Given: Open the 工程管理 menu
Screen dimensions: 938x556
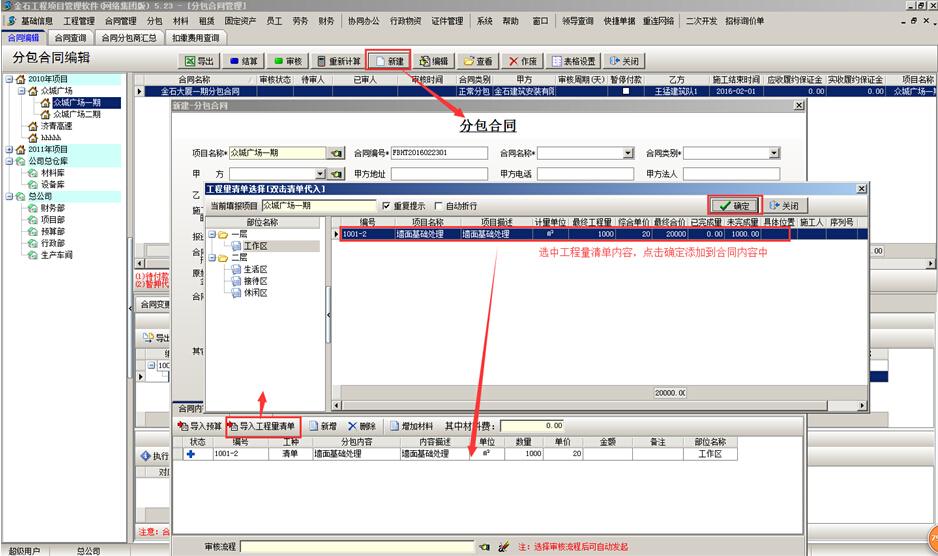Looking at the screenshot, I should (79, 20).
